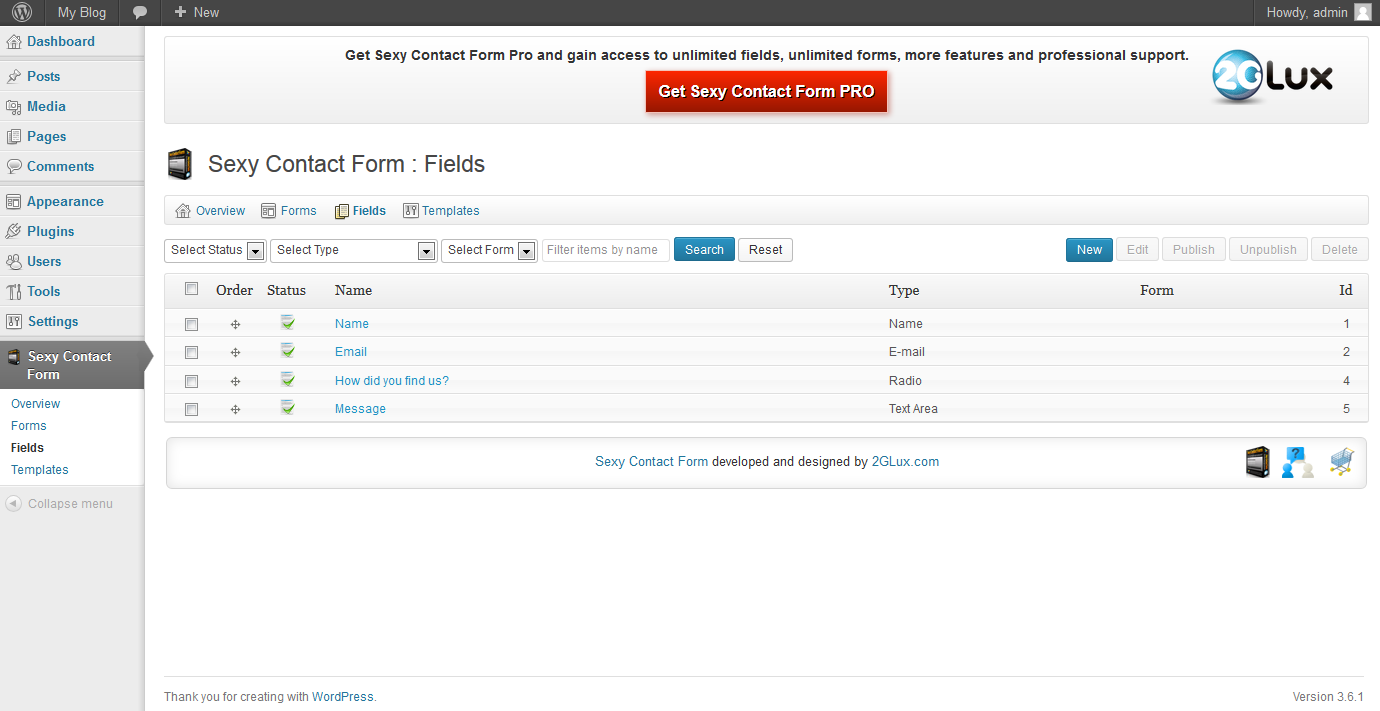Toggle published status icon of Name field
The width and height of the screenshot is (1380, 711).
coord(287,322)
